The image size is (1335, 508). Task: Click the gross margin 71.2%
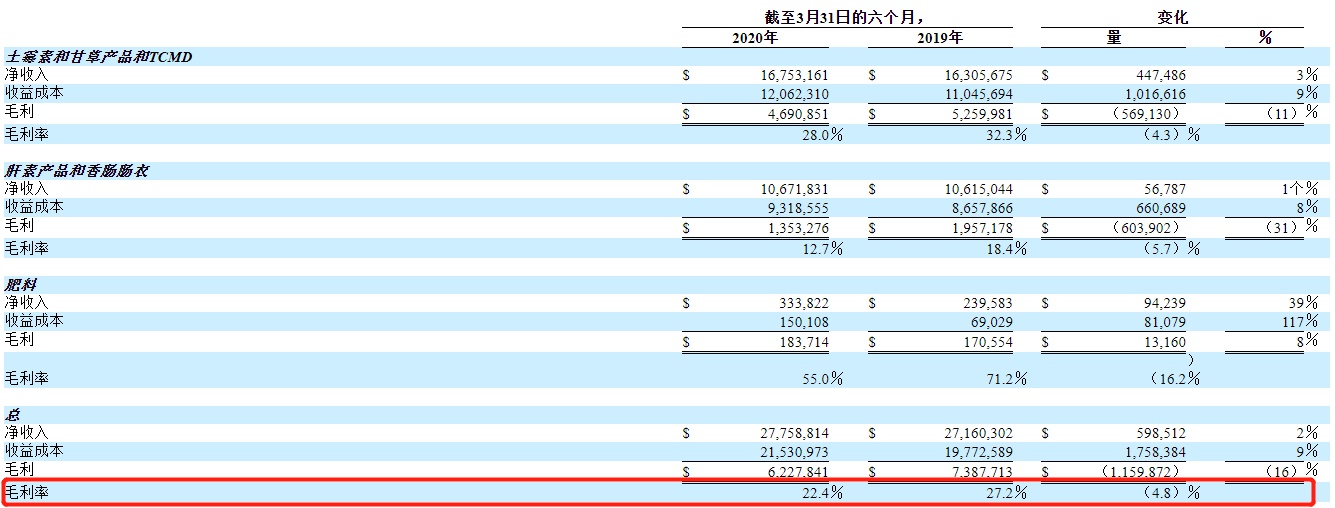pos(1005,379)
